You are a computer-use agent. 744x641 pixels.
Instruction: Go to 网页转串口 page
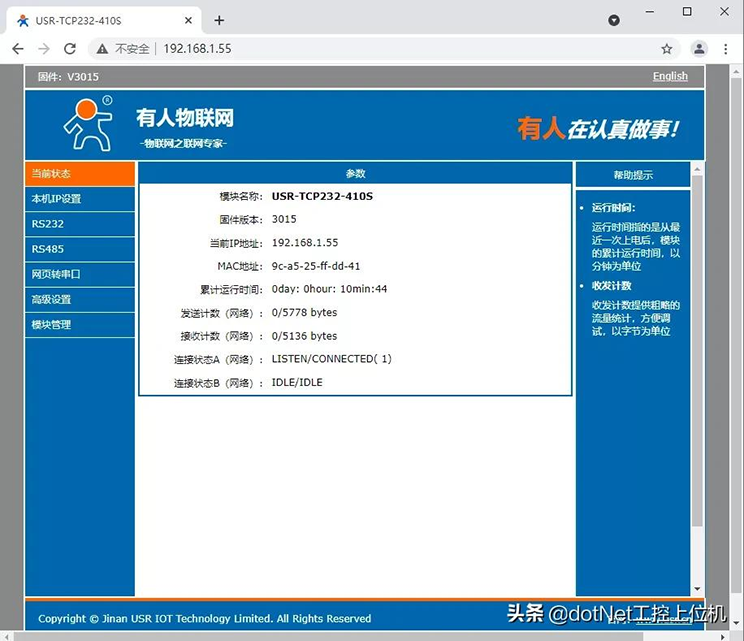coord(80,274)
